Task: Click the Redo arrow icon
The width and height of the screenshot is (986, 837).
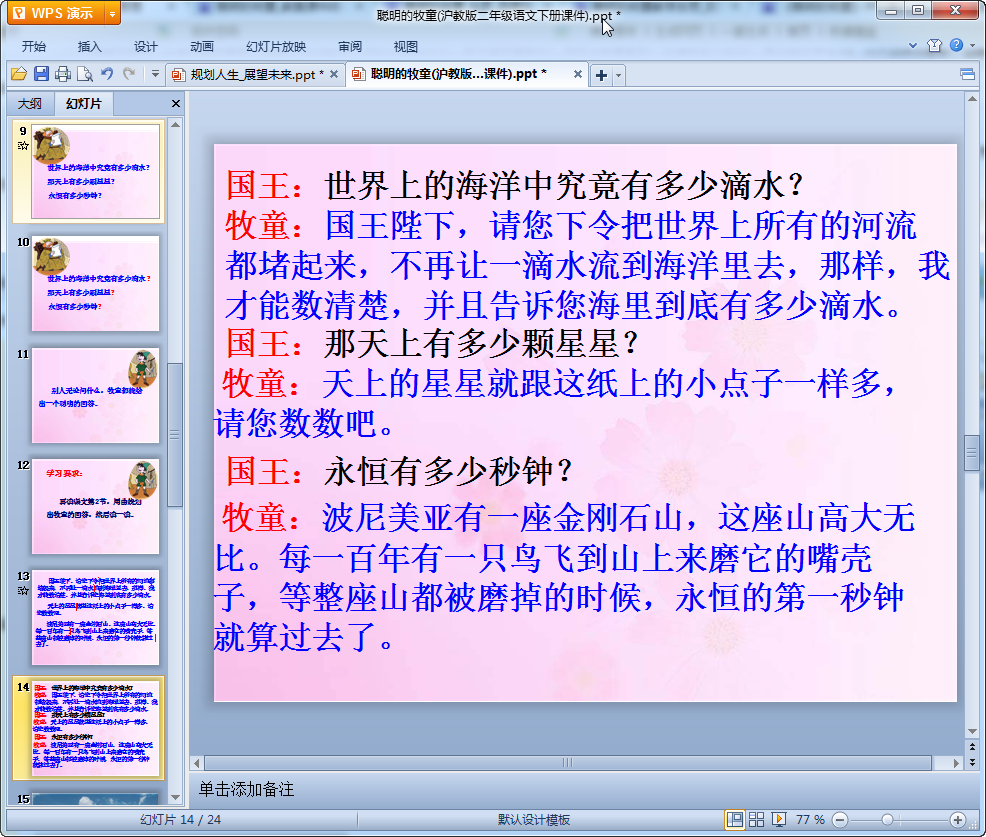Action: point(129,74)
